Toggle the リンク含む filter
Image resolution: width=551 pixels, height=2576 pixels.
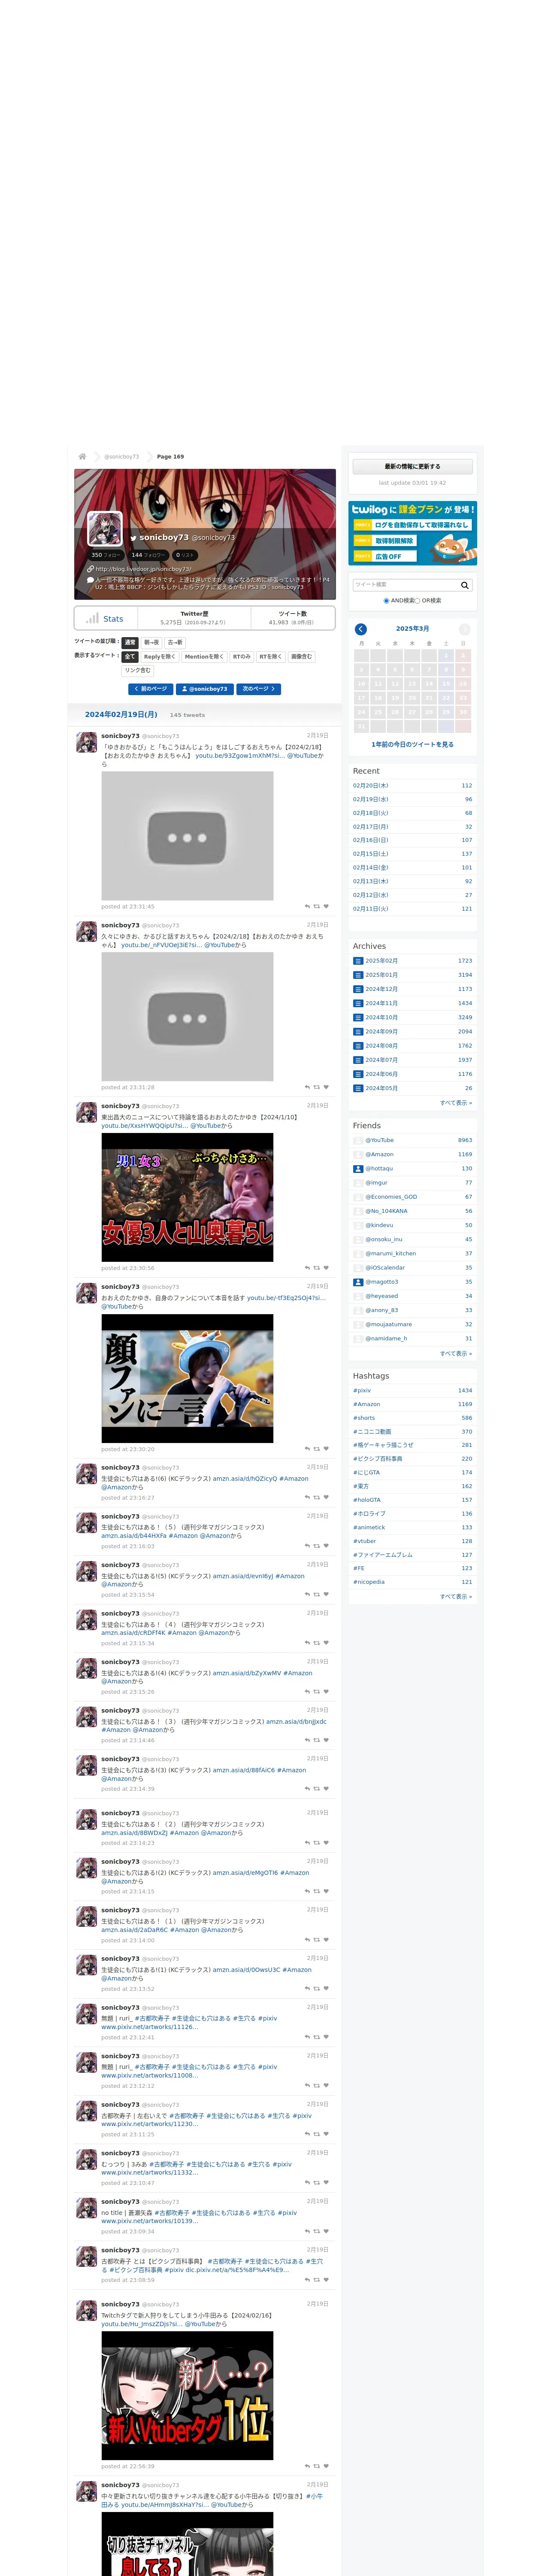click(x=138, y=671)
